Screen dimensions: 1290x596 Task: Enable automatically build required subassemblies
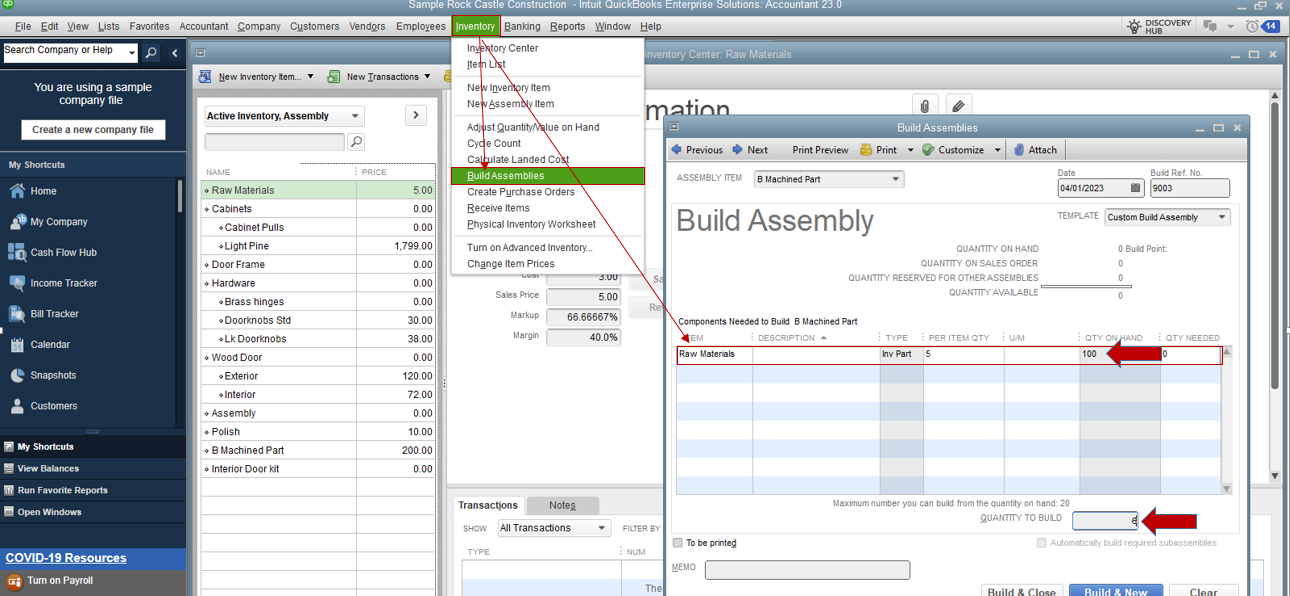[1040, 542]
